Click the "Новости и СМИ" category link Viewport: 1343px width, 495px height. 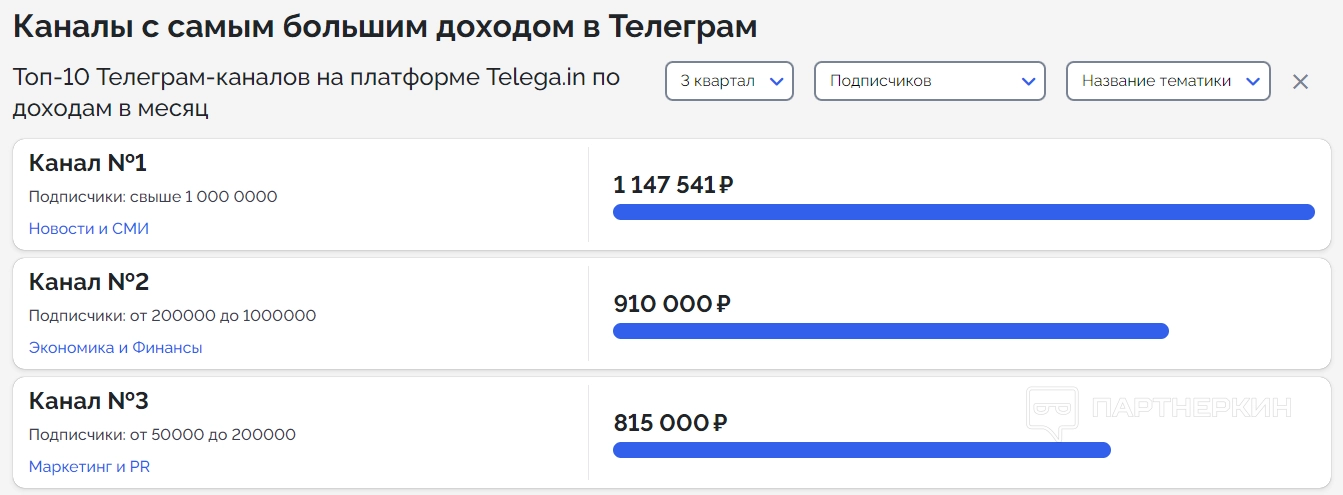point(89,228)
